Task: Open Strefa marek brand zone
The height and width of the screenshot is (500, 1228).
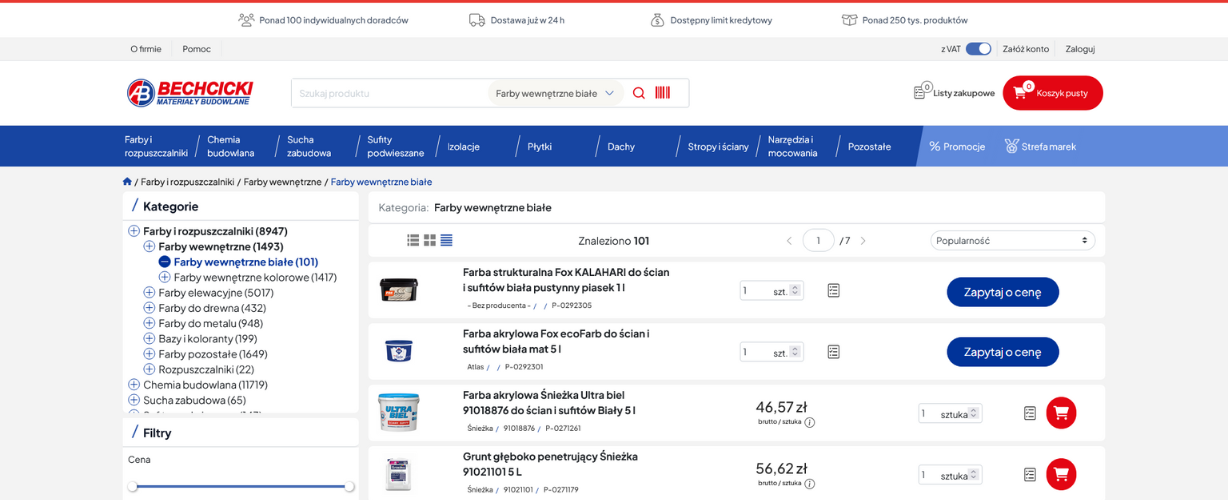Action: coord(1041,146)
